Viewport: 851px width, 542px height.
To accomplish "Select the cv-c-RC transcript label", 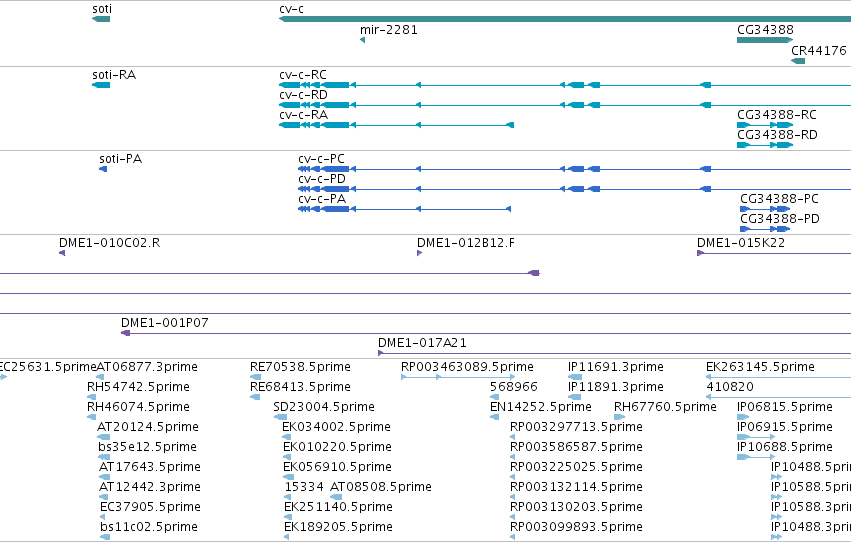I will [303, 74].
